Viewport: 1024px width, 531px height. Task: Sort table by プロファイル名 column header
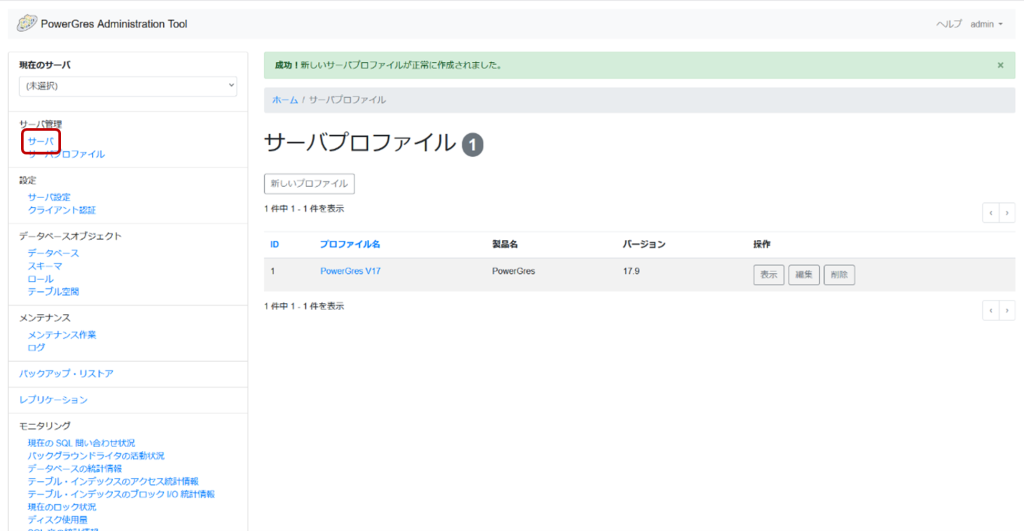tap(350, 244)
